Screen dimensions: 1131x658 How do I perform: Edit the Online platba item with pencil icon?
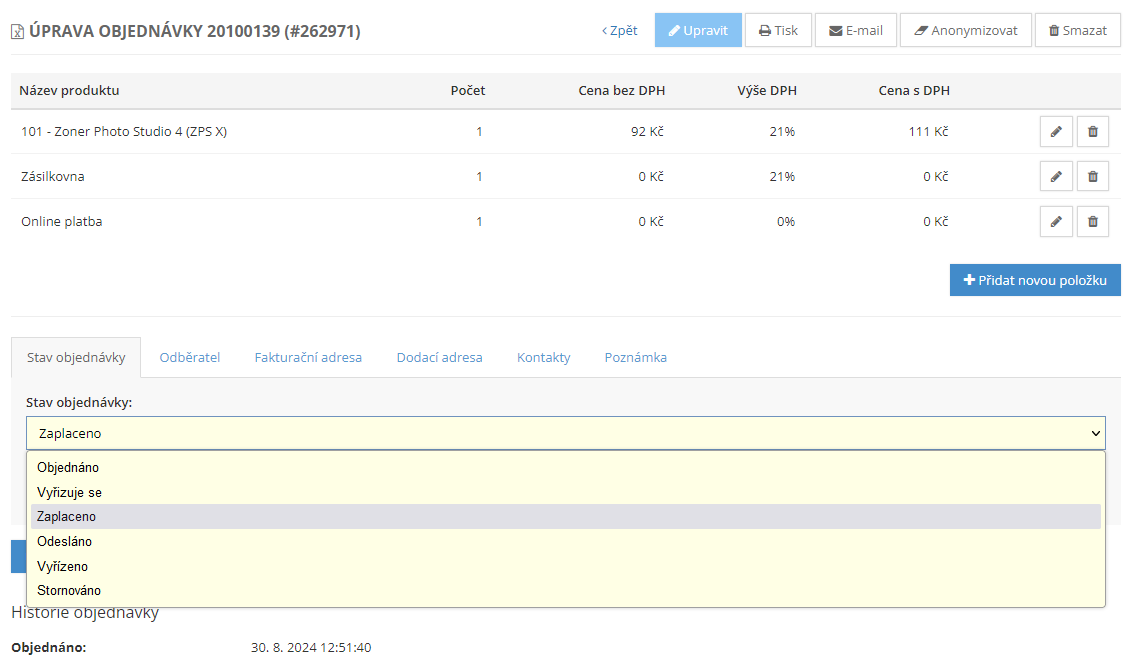pos(1056,221)
